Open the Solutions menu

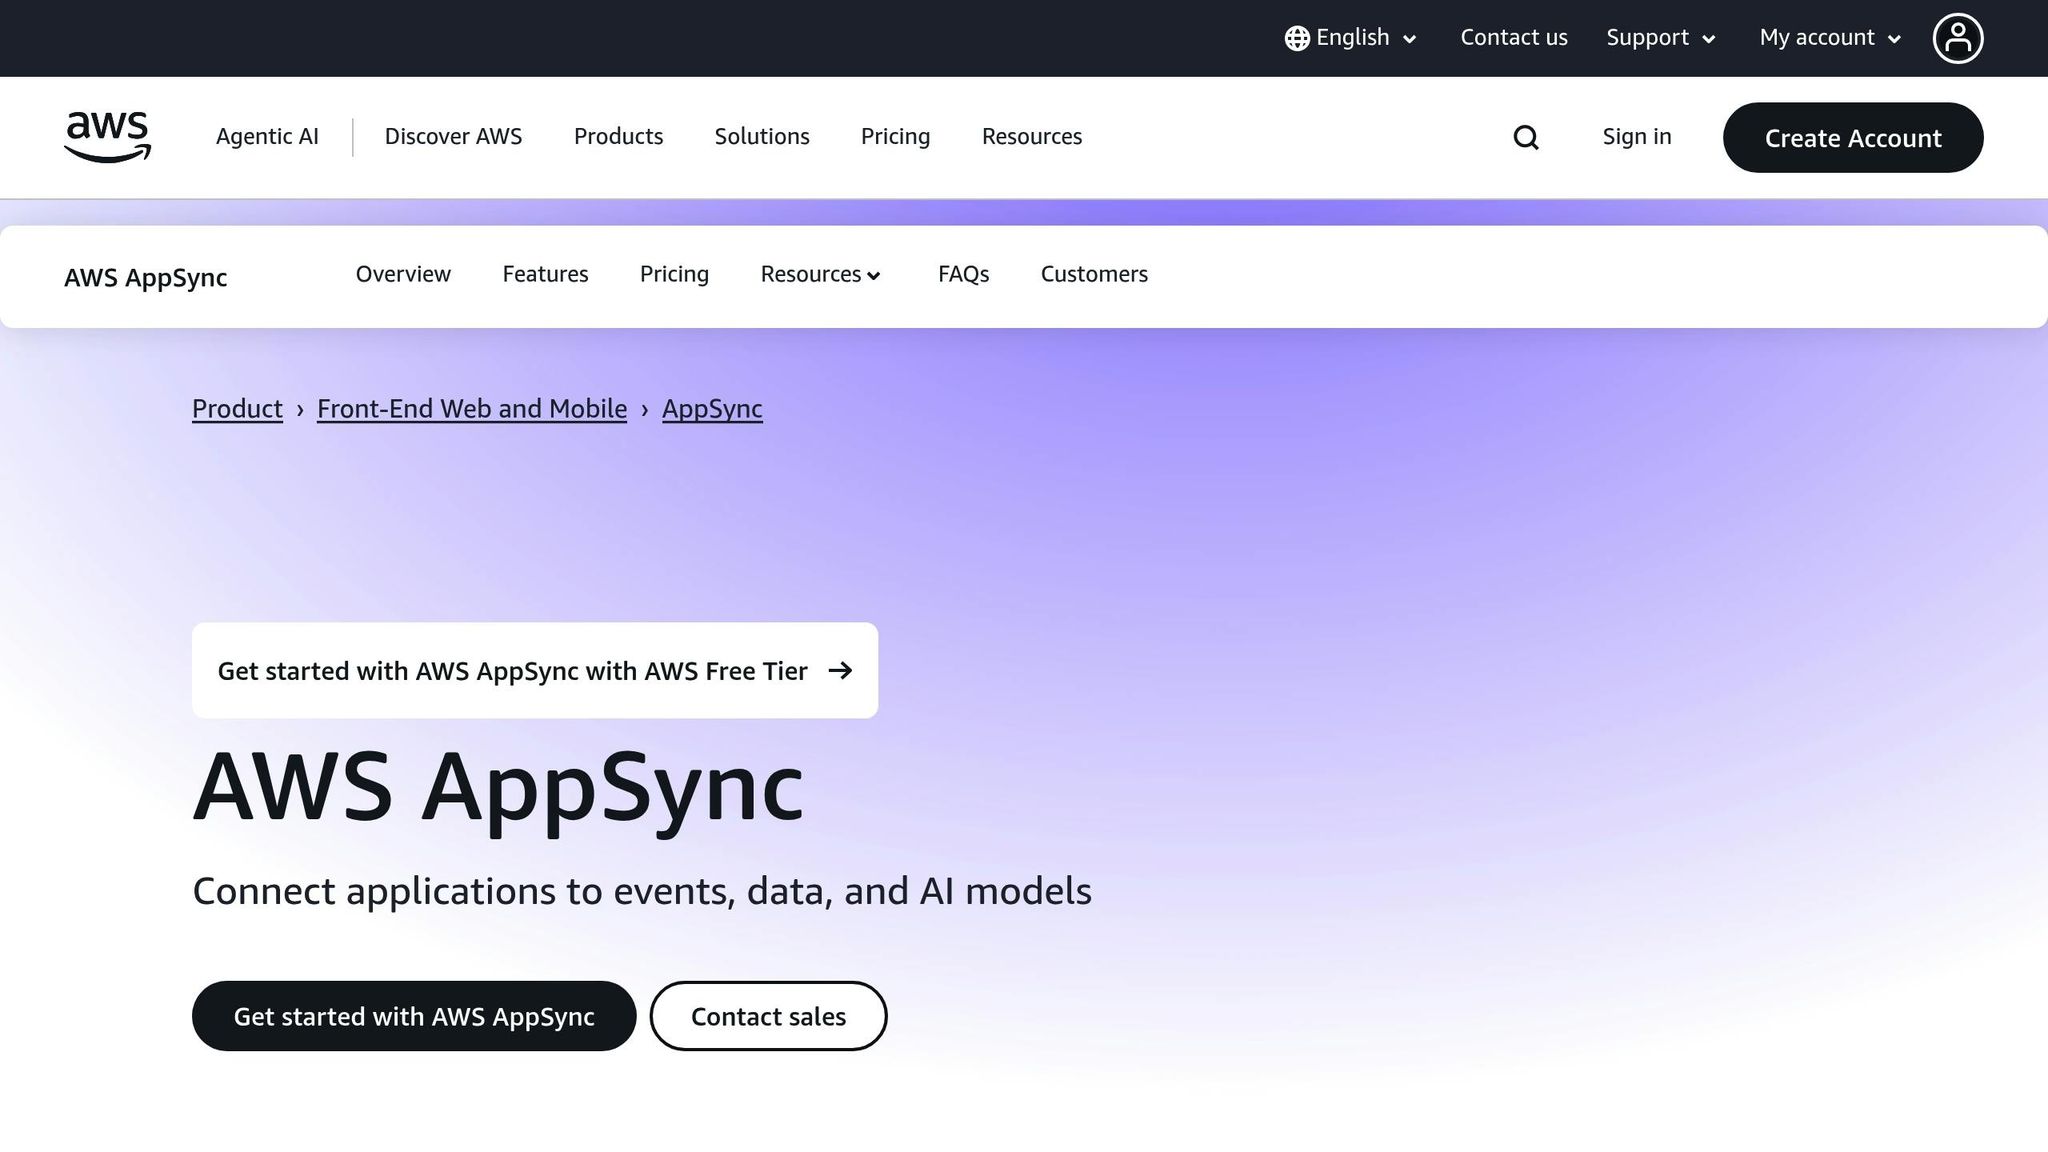tap(762, 137)
